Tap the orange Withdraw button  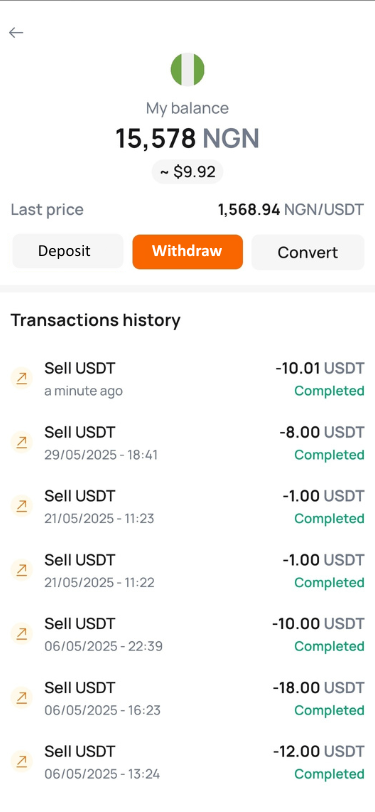point(188,252)
